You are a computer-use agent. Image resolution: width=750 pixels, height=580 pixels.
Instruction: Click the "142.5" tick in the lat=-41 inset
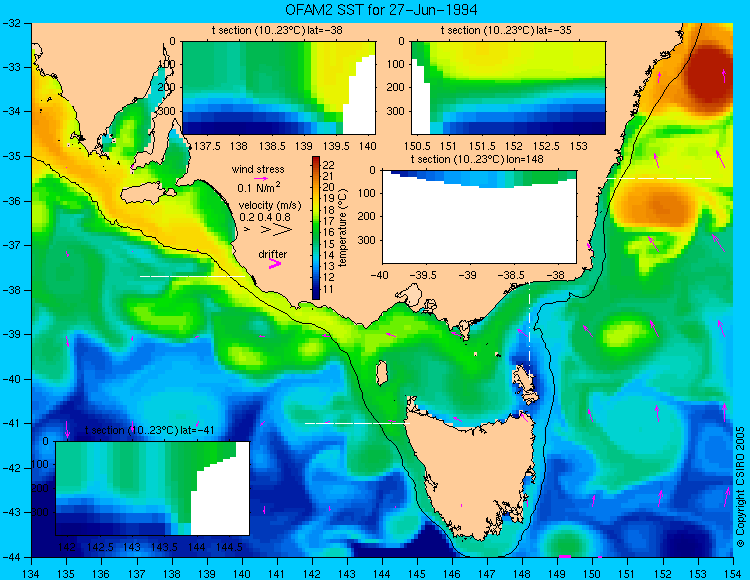99,547
